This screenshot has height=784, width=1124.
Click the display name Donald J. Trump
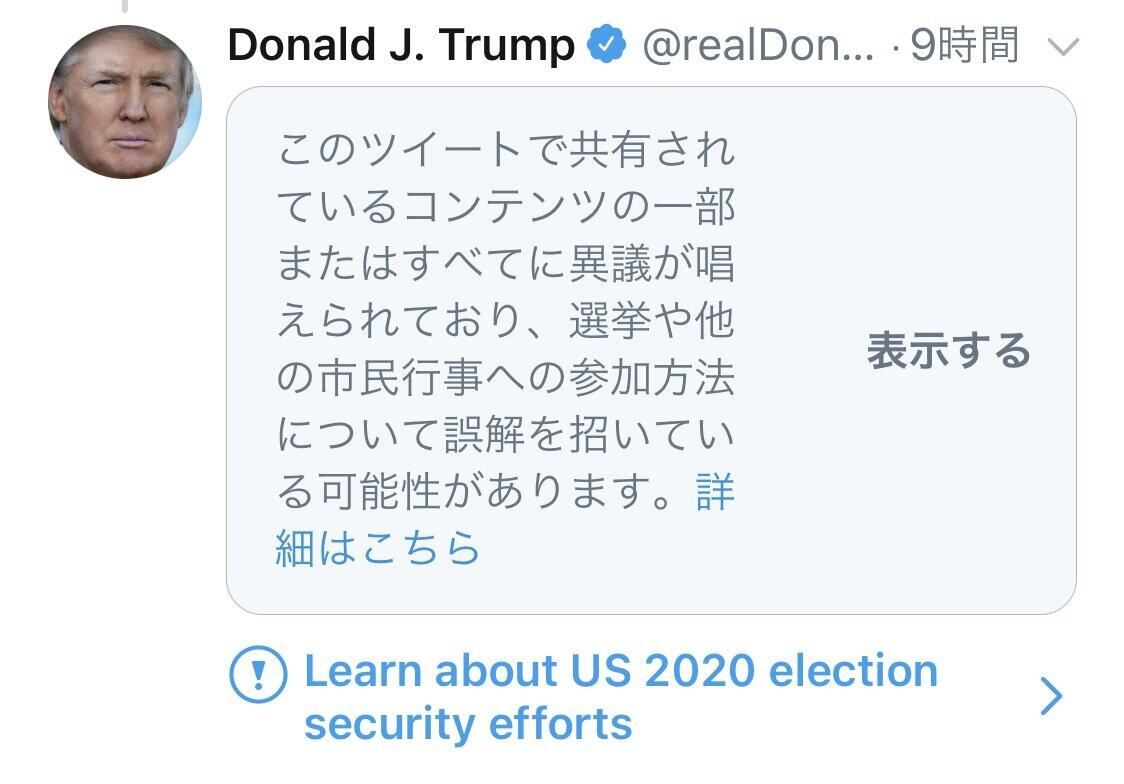tap(401, 45)
